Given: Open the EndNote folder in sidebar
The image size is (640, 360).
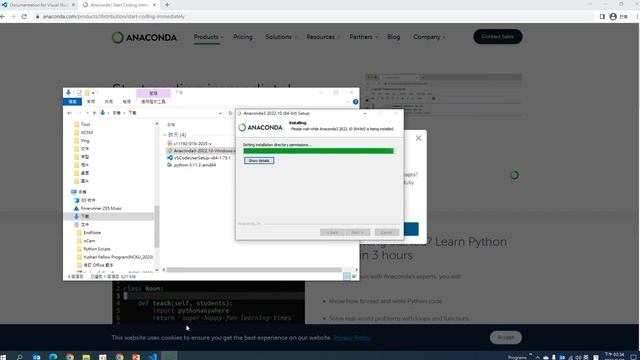Looking at the screenshot, I should tap(89, 233).
